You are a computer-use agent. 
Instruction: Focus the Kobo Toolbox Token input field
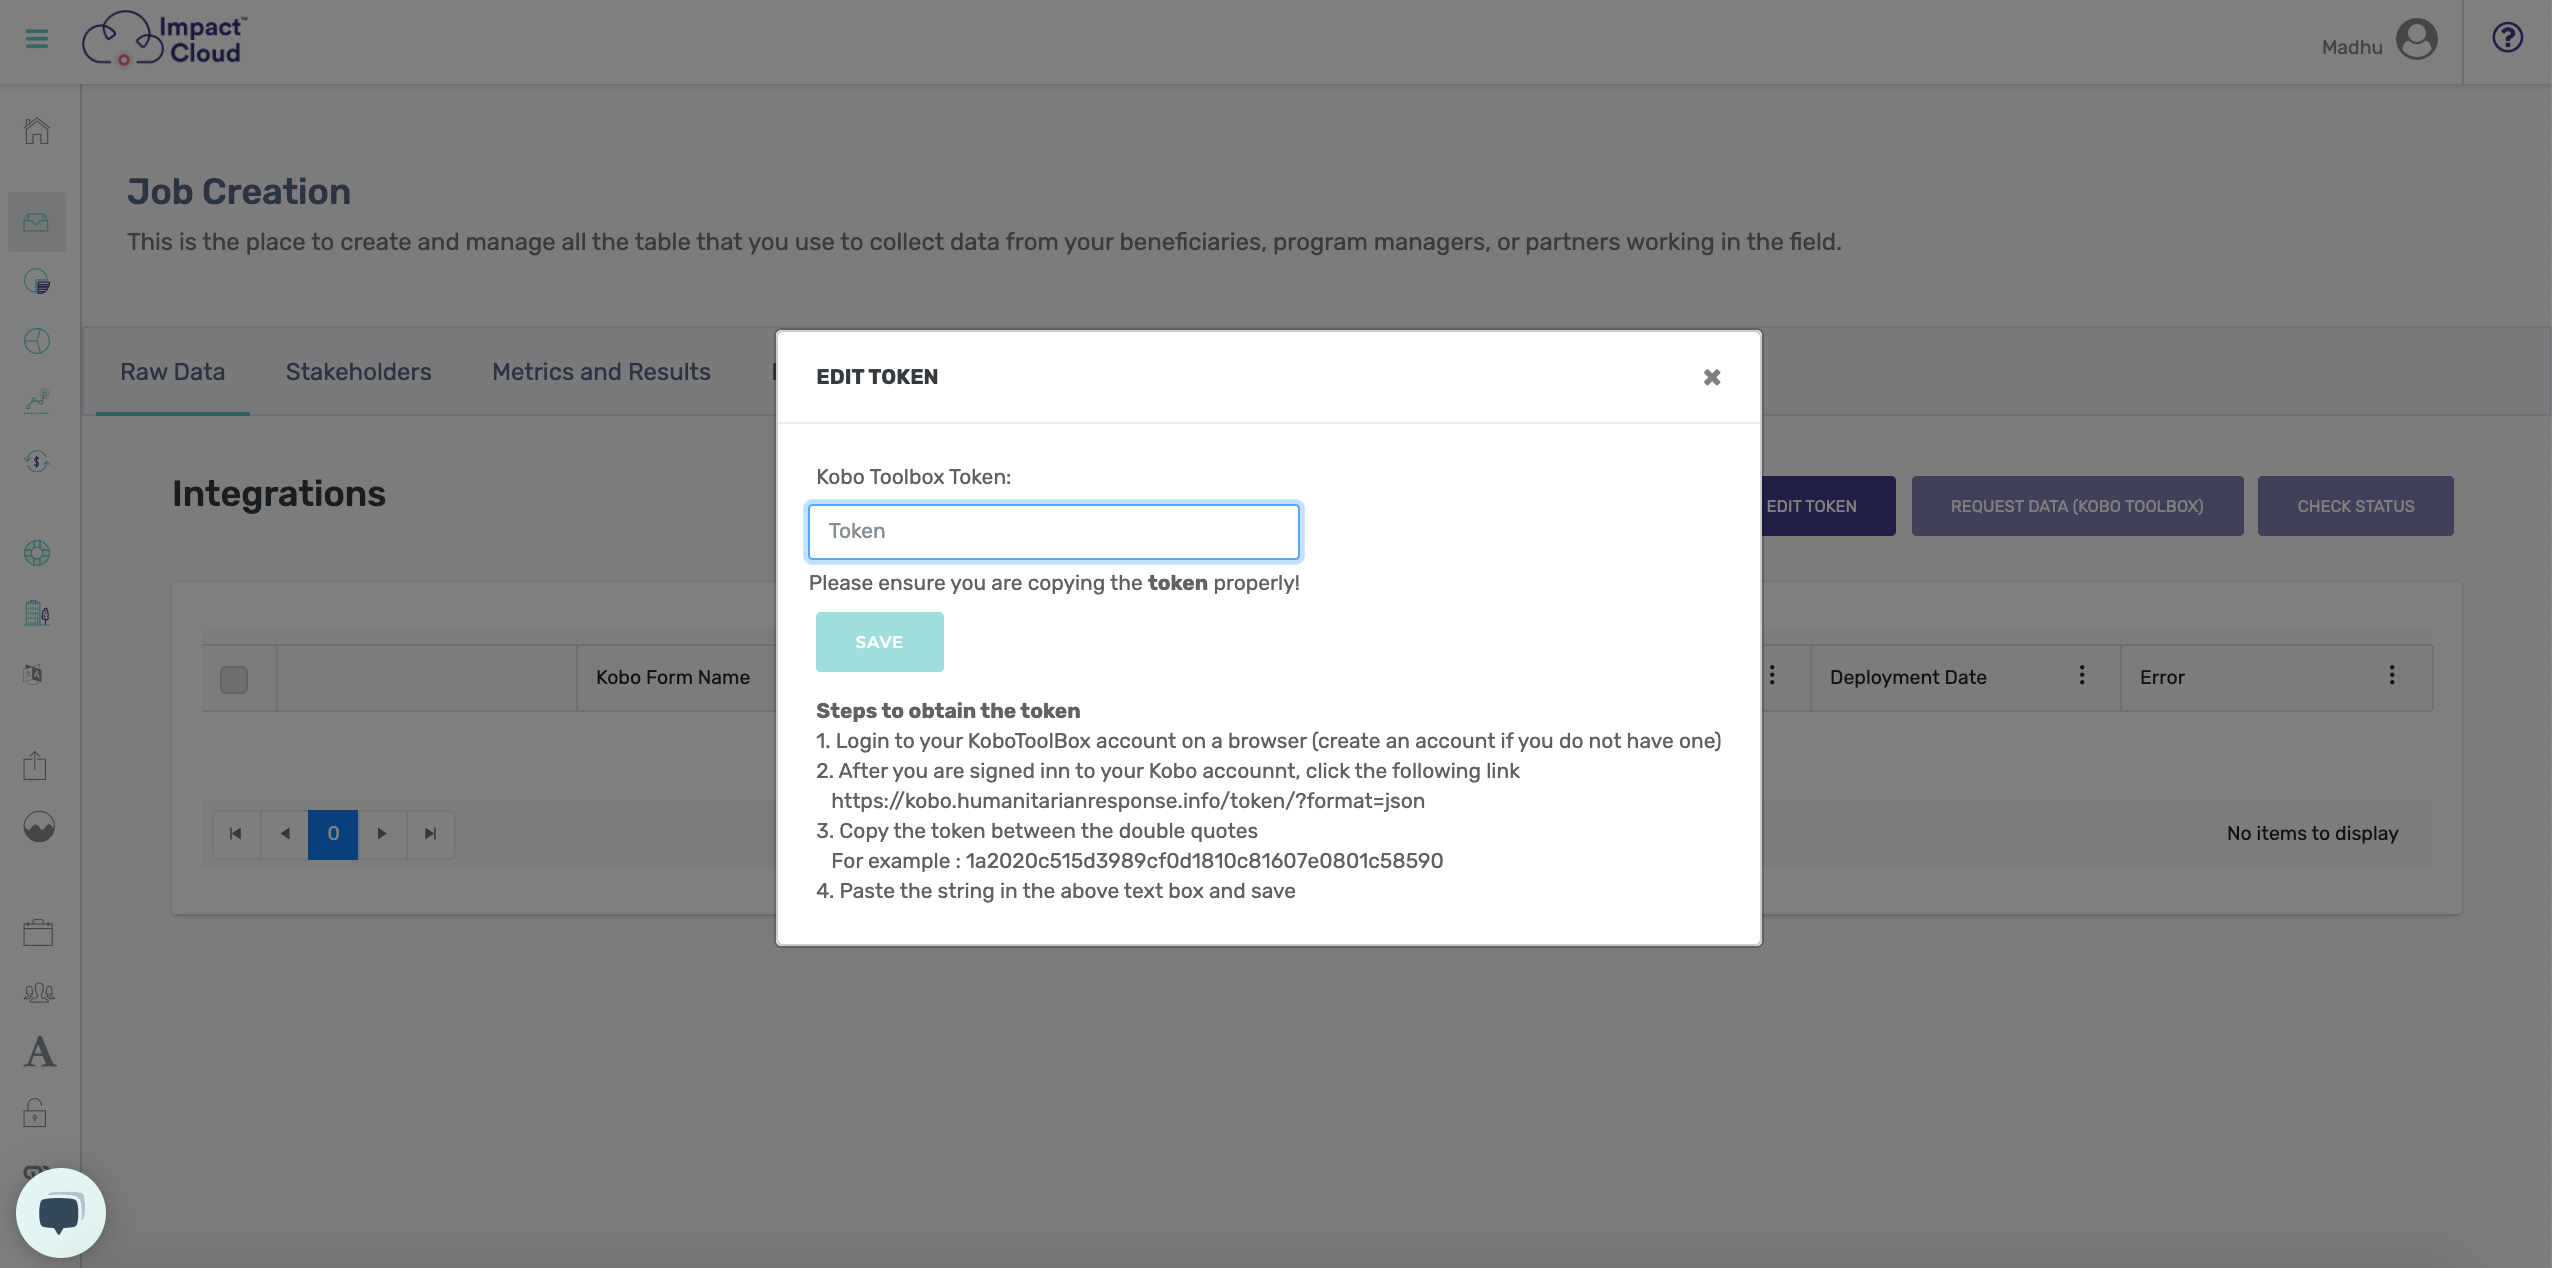pyautogui.click(x=1053, y=531)
